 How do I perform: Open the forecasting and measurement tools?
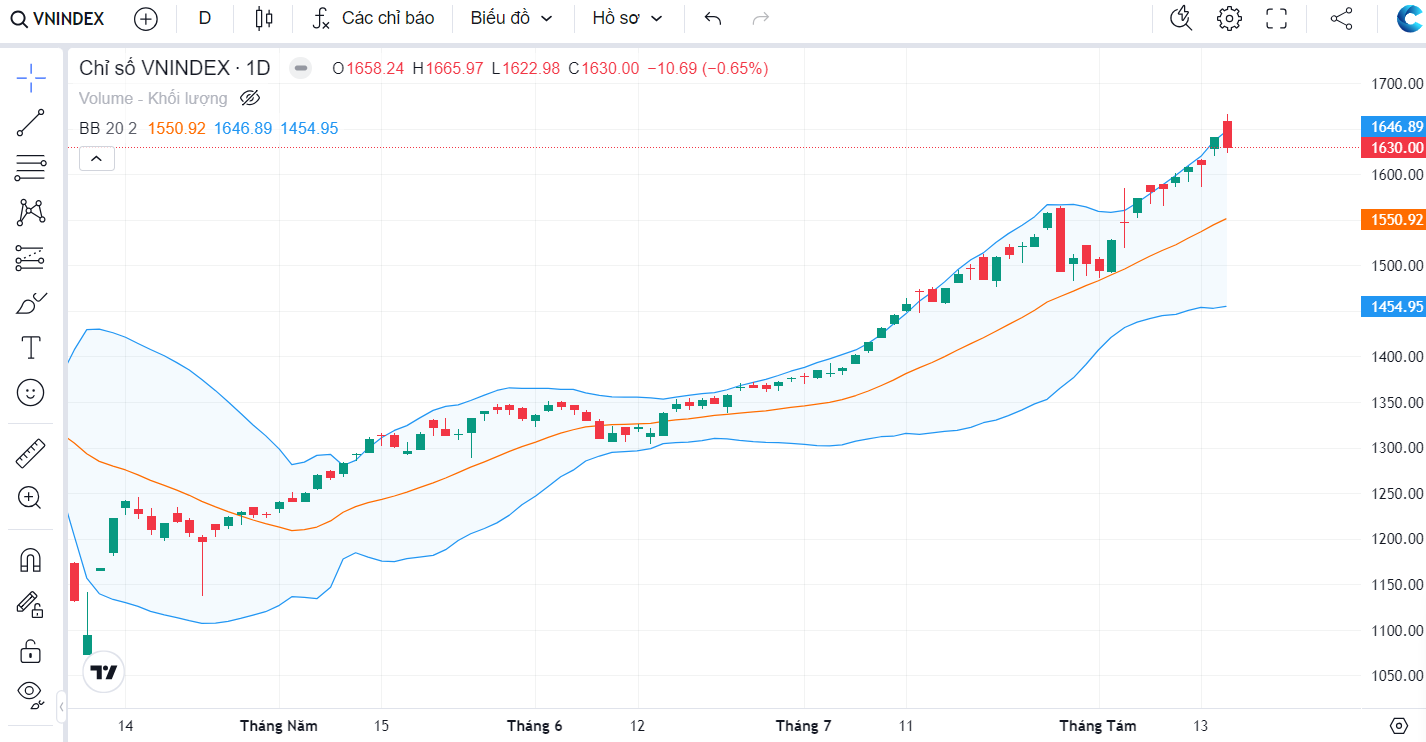tap(31, 258)
